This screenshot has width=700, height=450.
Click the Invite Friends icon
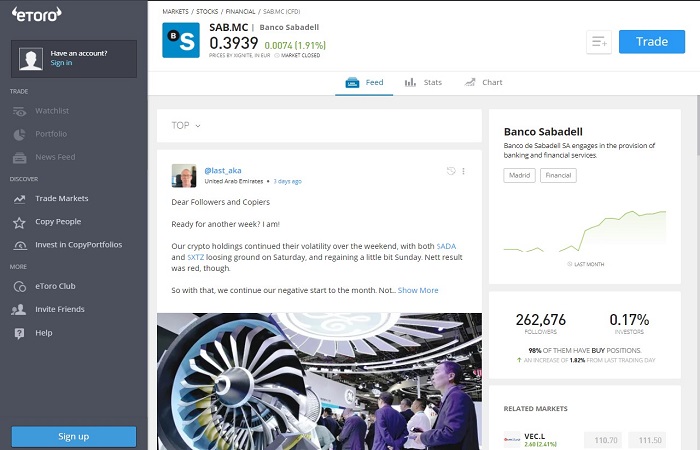(x=18, y=309)
